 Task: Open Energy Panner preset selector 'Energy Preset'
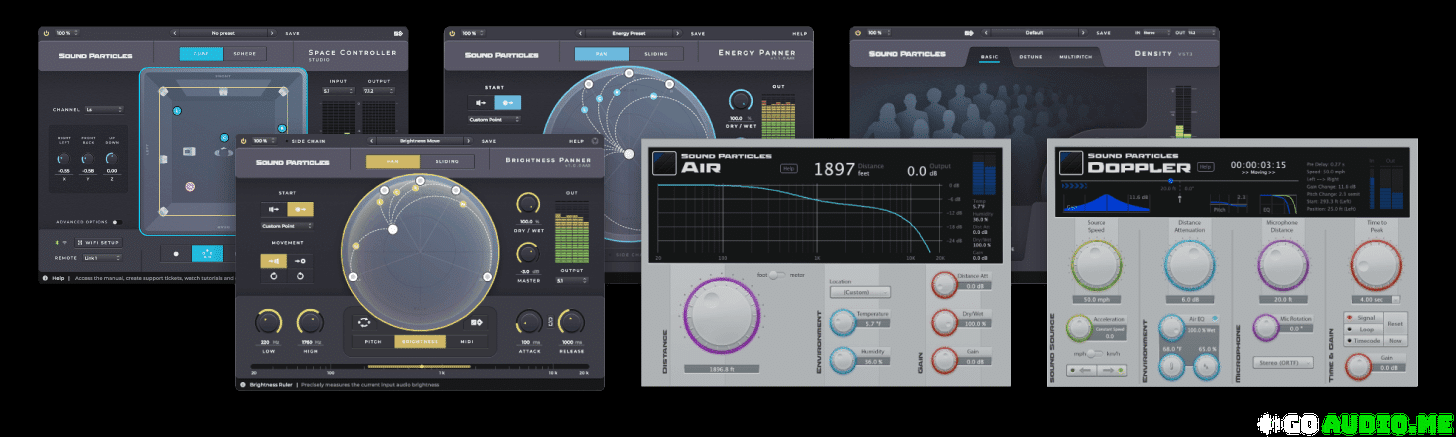(x=630, y=33)
